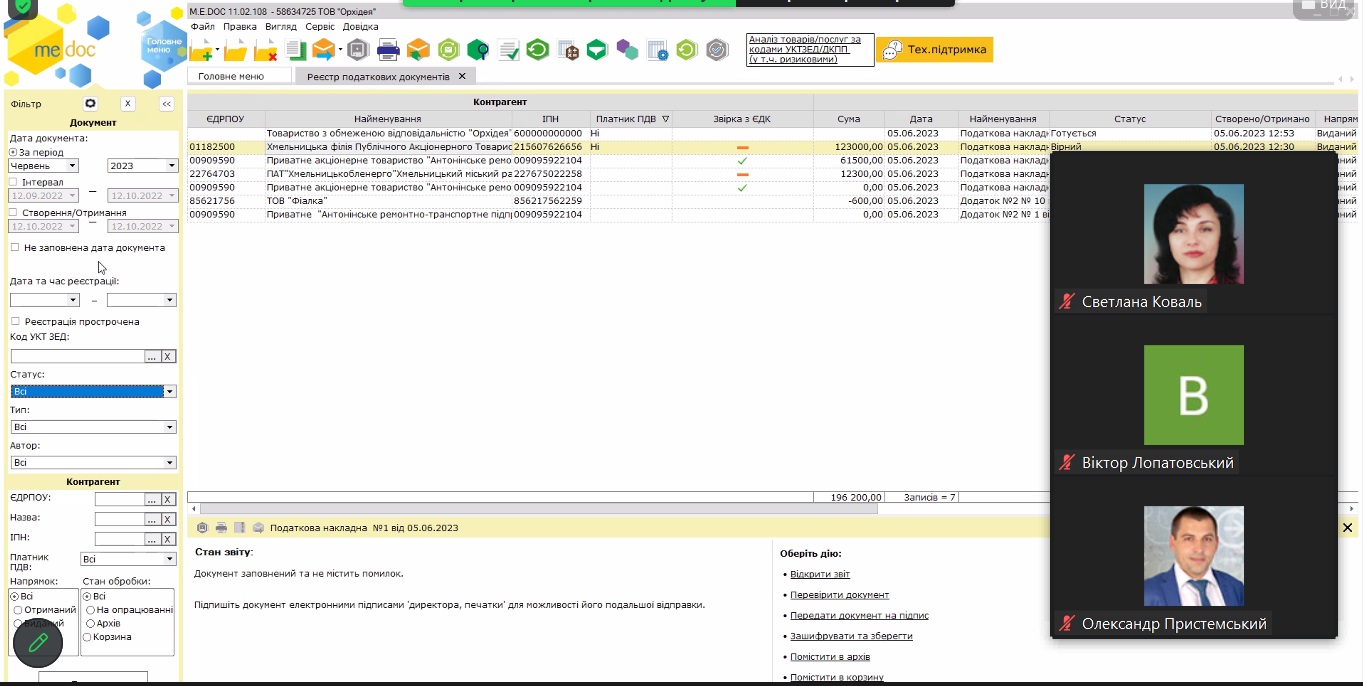
Task: Open the Файл menu
Action: click(x=203, y=27)
